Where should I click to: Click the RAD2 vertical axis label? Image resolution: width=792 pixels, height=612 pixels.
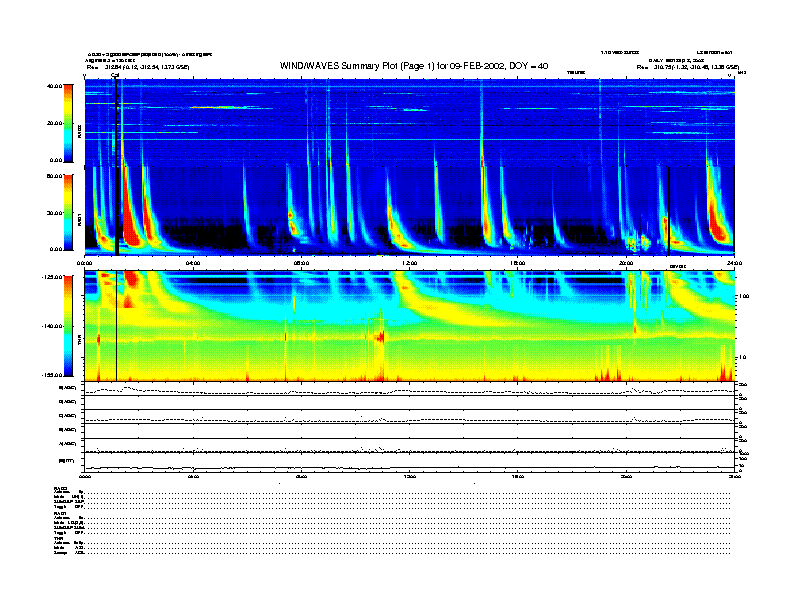tap(79, 131)
